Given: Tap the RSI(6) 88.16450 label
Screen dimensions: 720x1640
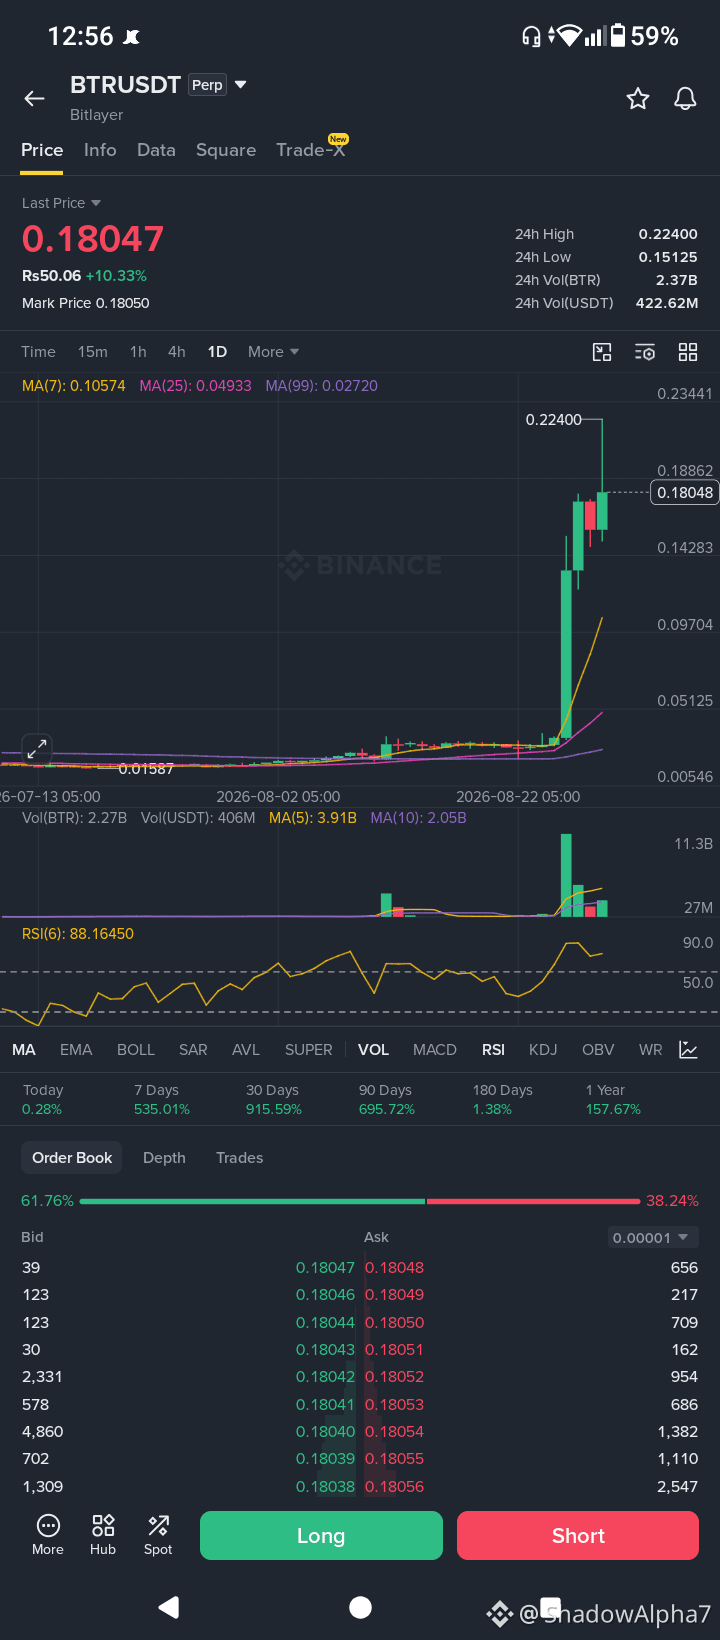Looking at the screenshot, I should [x=78, y=934].
